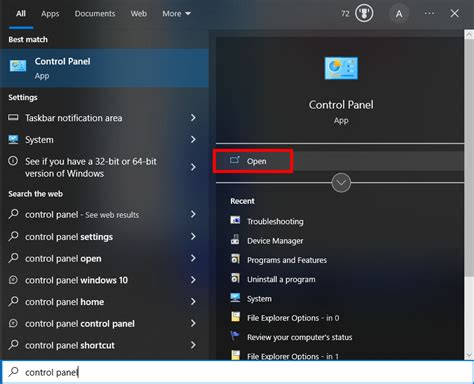This screenshot has width=474, height=384.
Task: Click the search icon beside control panel home
Action: pyautogui.click(x=13, y=301)
